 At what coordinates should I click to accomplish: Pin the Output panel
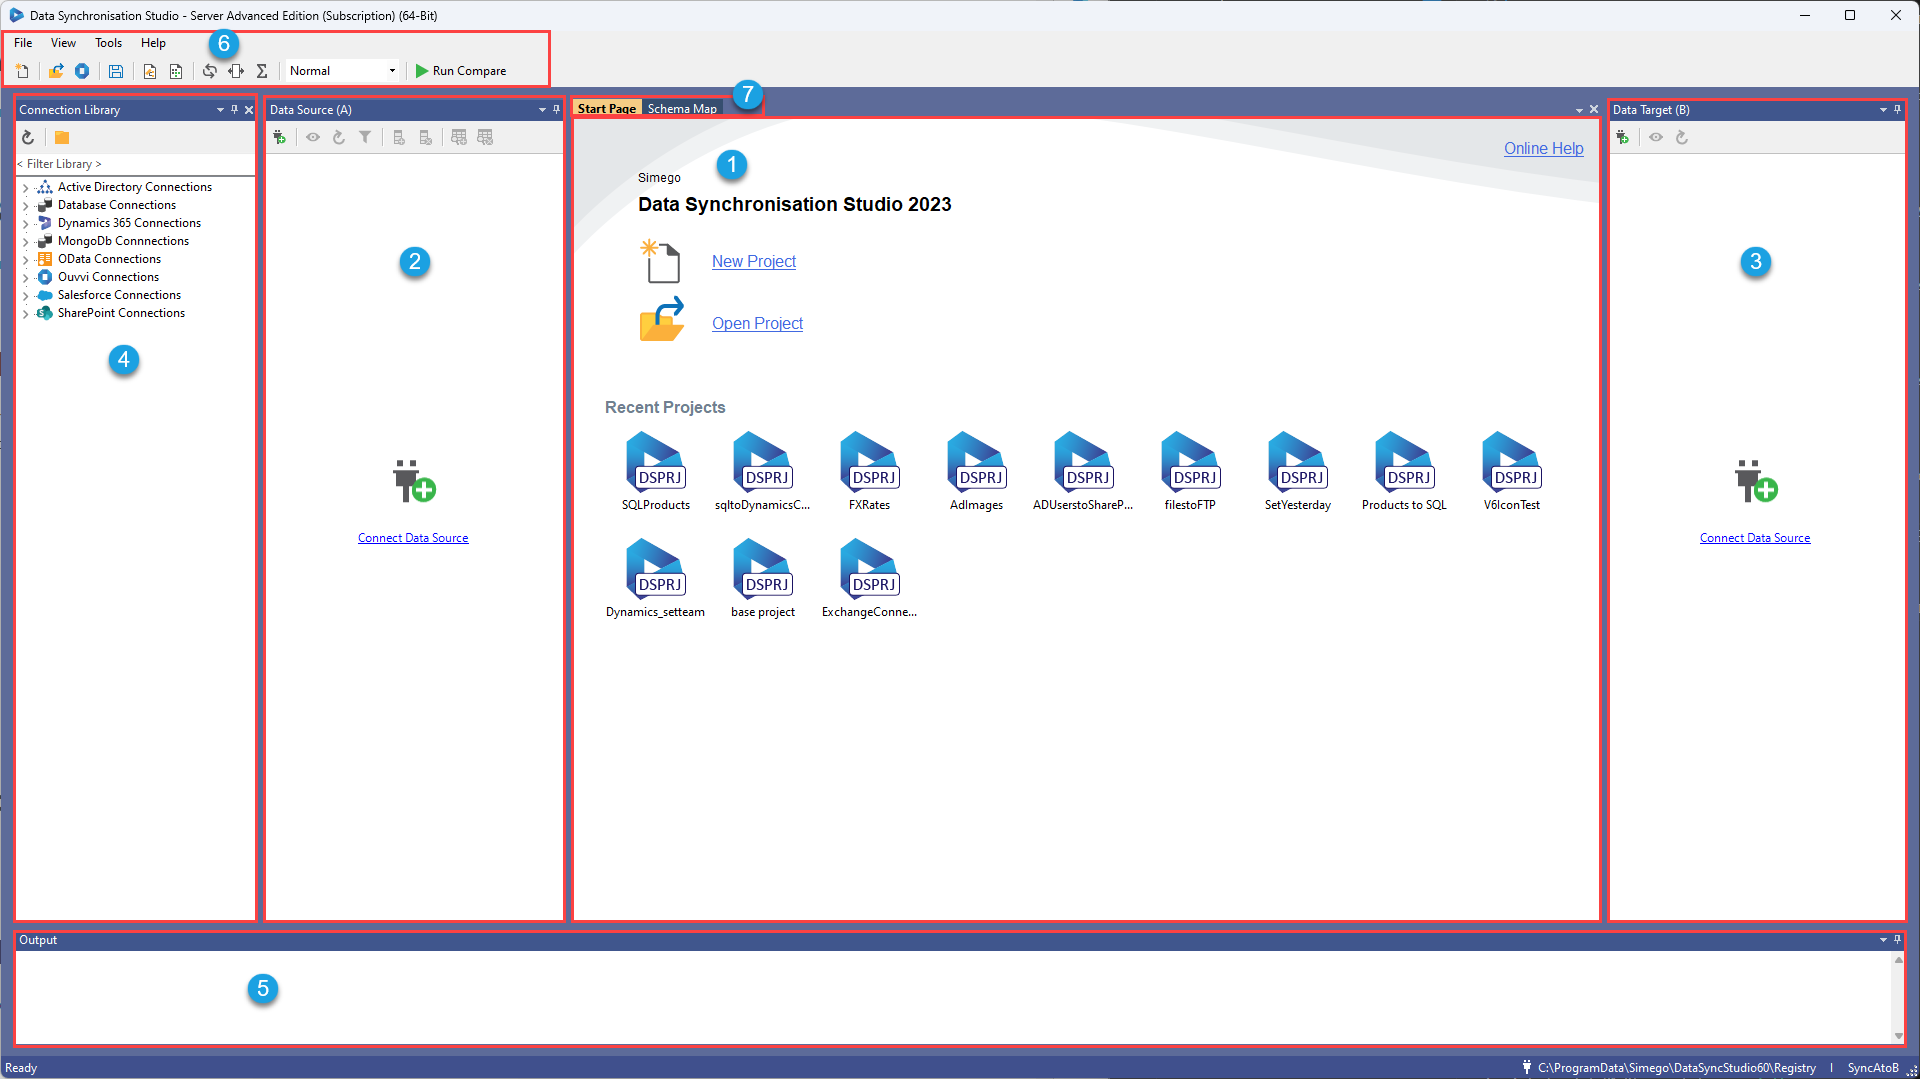coord(1897,940)
